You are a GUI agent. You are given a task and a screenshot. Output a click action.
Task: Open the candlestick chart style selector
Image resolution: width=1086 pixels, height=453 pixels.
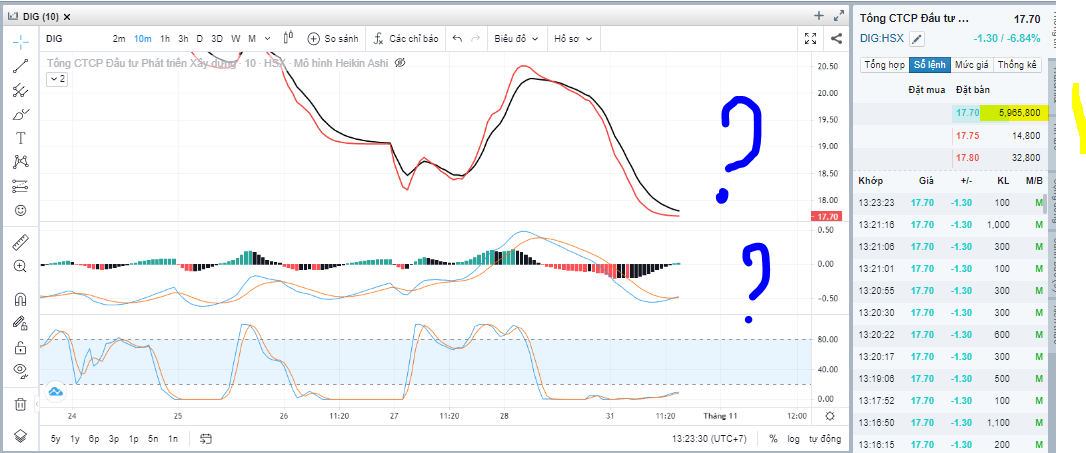point(288,38)
